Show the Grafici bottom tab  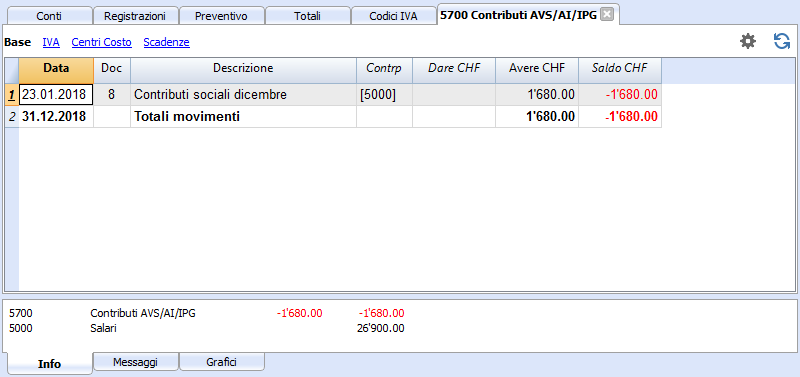point(221,362)
